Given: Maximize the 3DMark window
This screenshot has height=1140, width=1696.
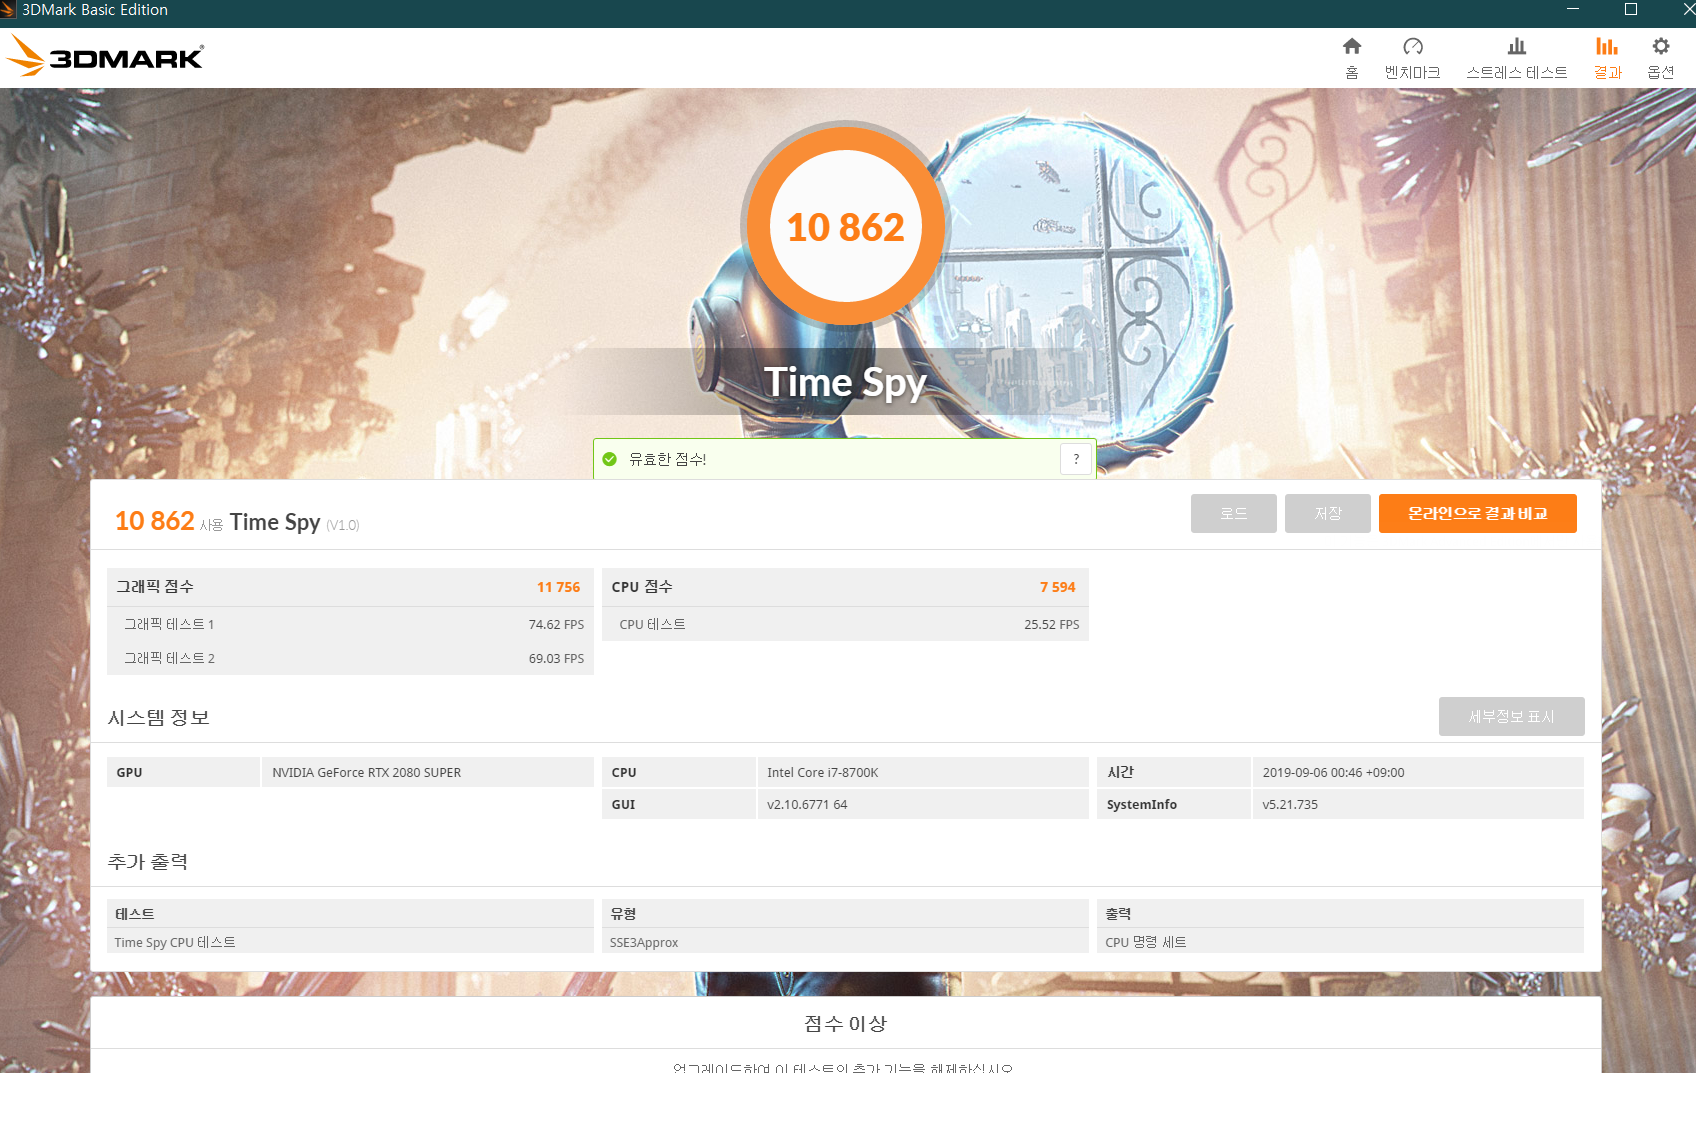Looking at the screenshot, I should click(1630, 10).
